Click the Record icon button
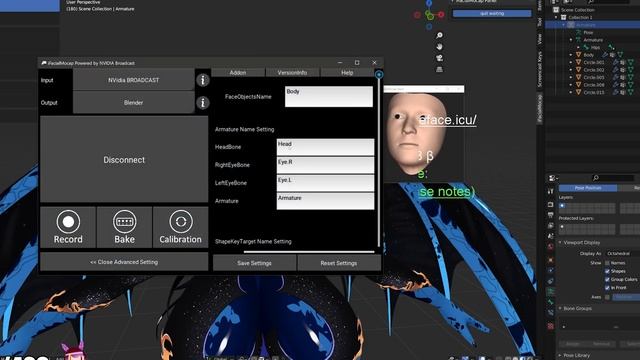This screenshot has height=360, width=640. 68,227
